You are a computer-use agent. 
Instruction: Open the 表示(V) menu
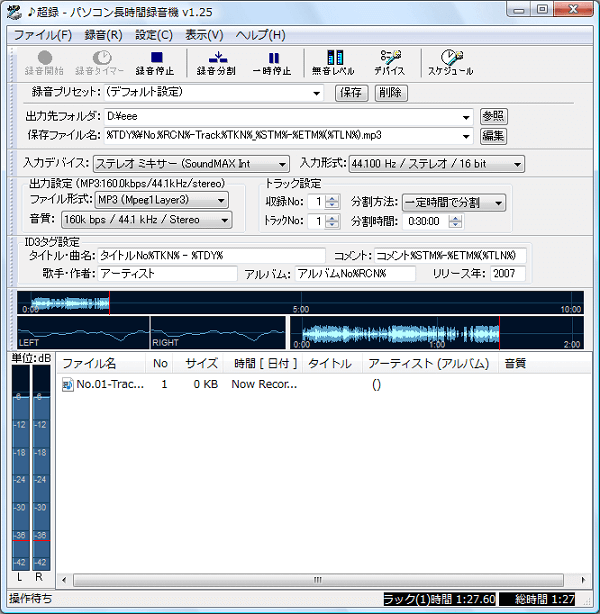tap(204, 35)
